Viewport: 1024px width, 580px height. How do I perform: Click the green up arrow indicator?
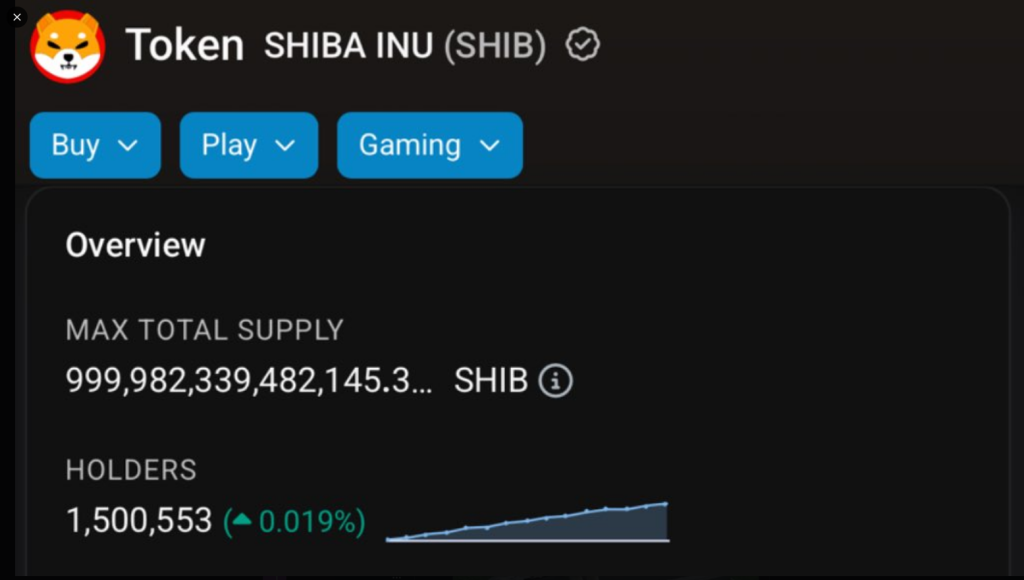tap(242, 521)
